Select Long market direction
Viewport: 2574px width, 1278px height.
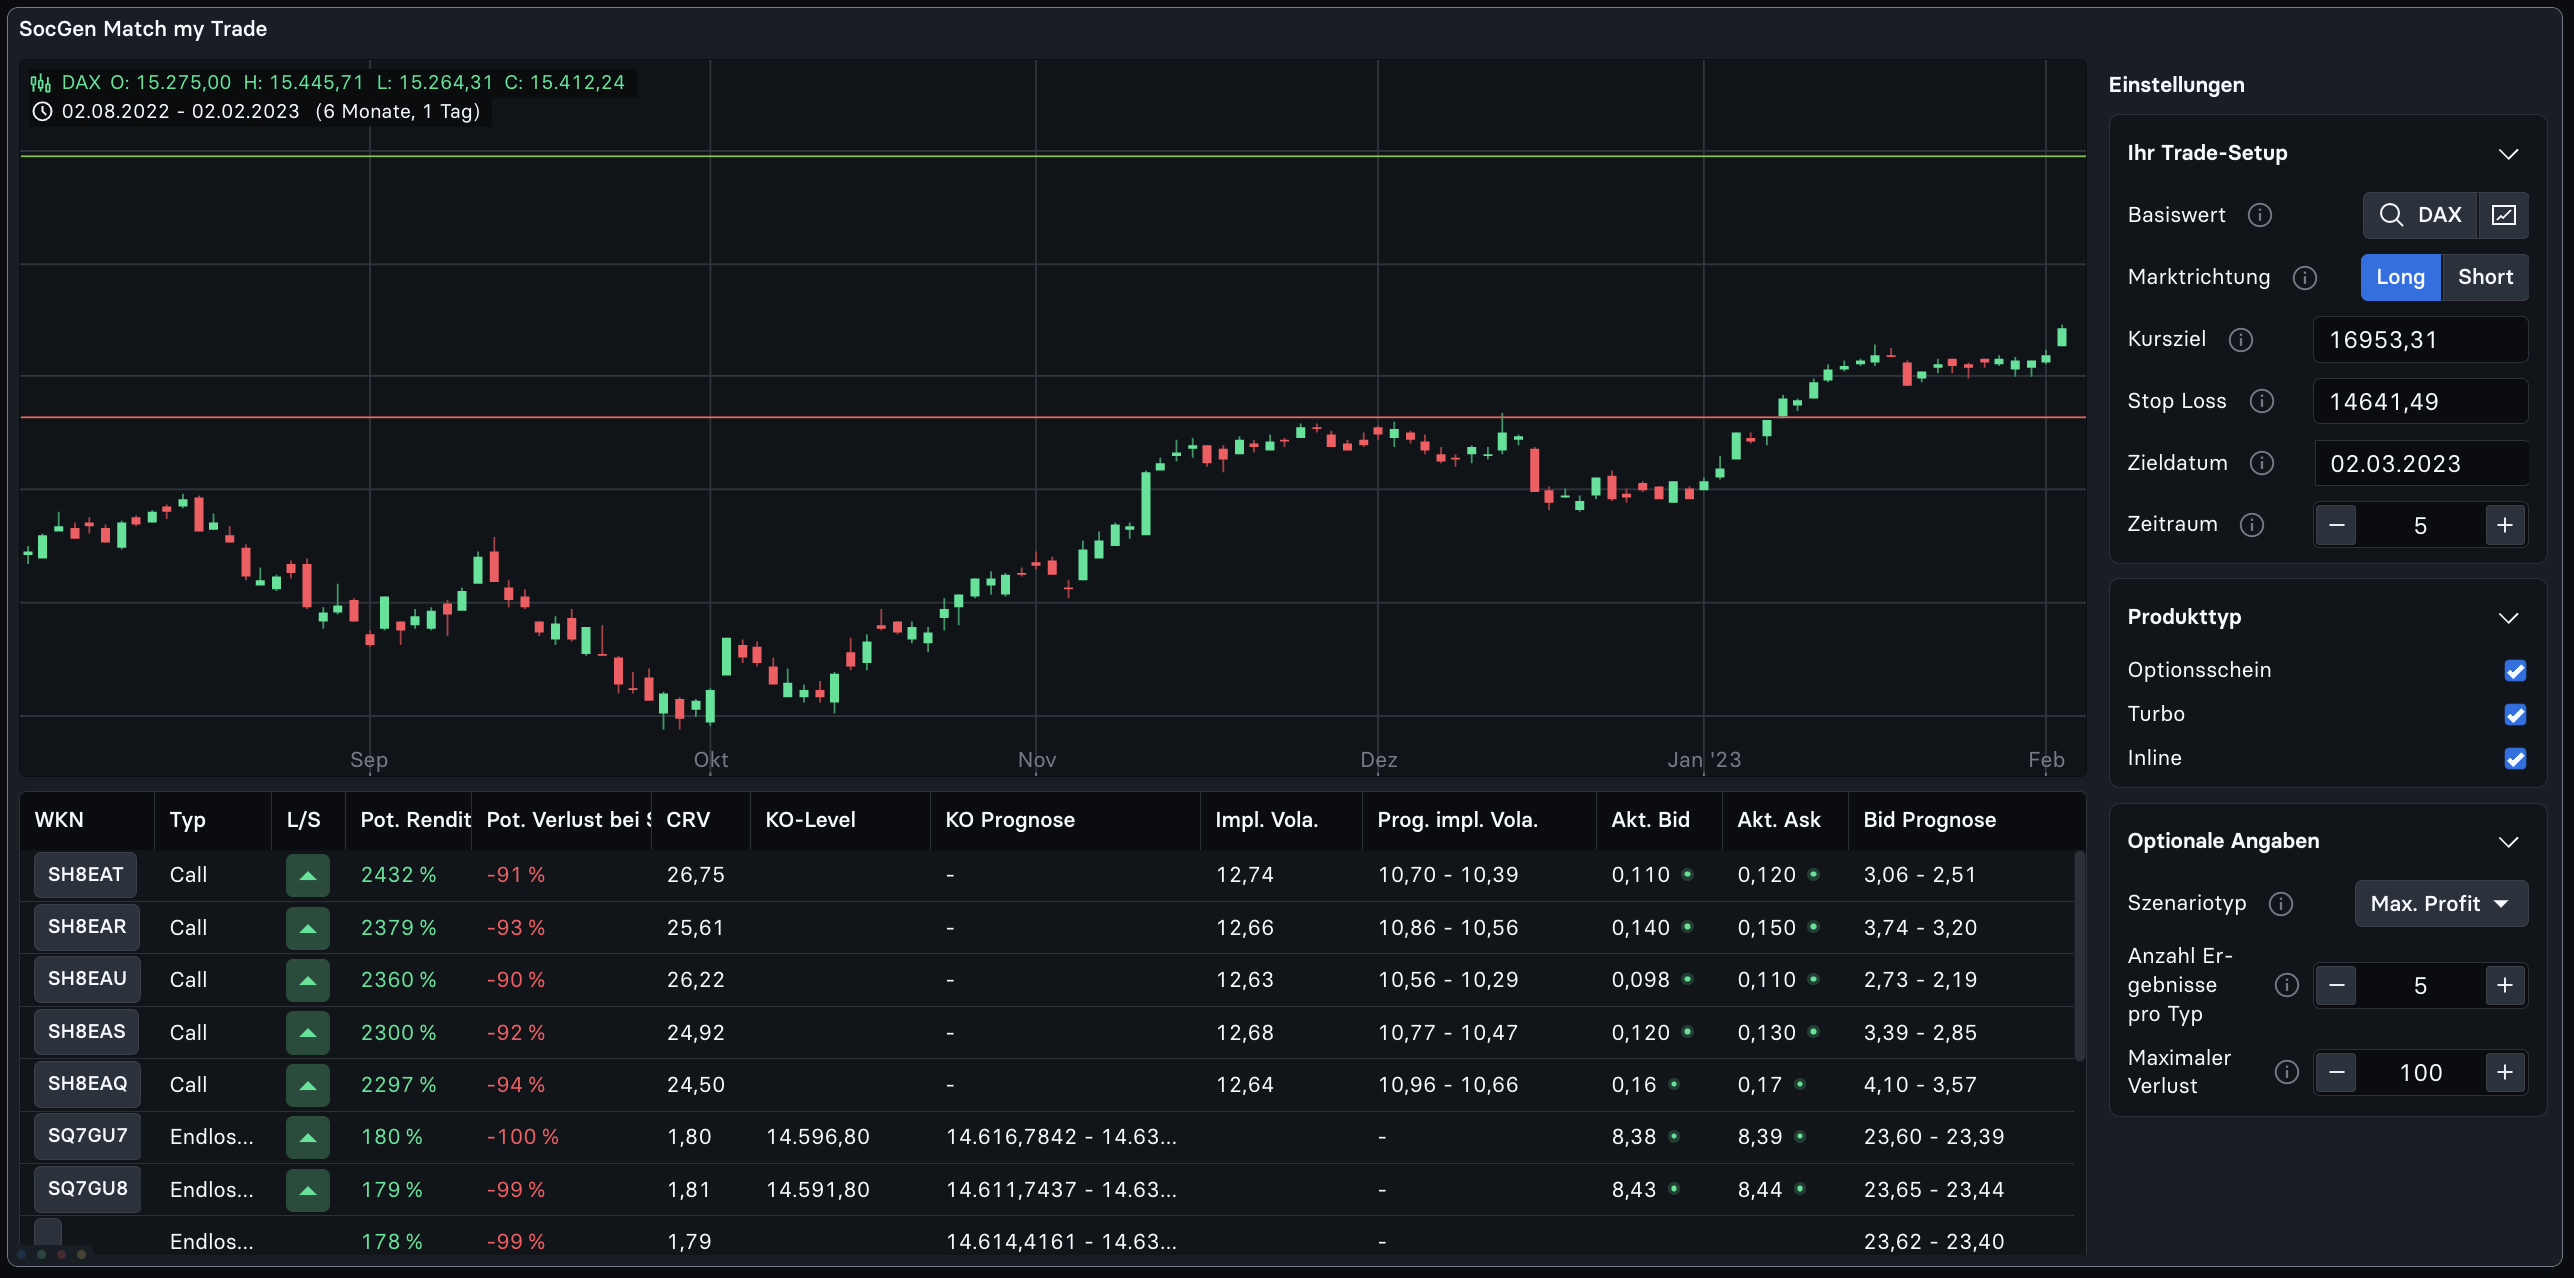tap(2400, 277)
